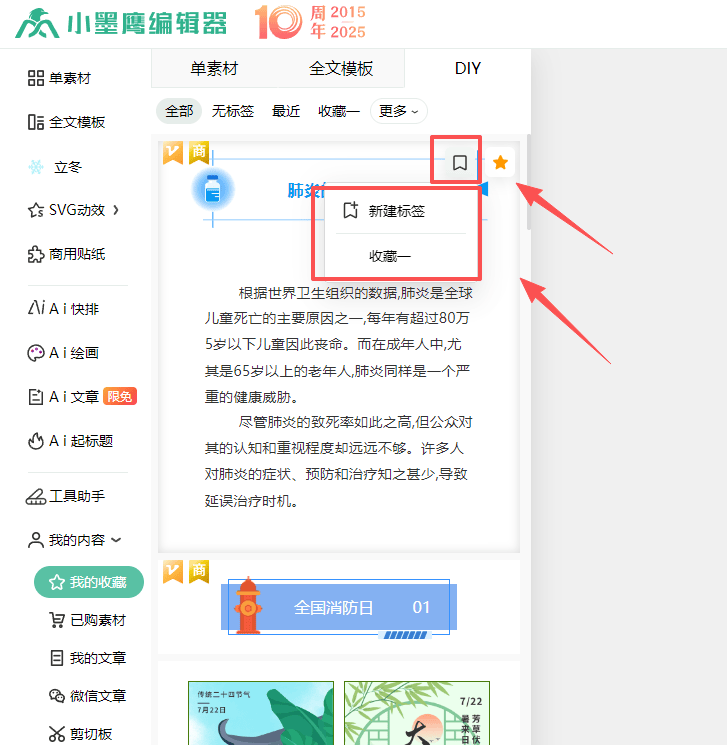Open the 更多 tag dropdown
Screen dimensions: 727x745
pyautogui.click(x=398, y=111)
